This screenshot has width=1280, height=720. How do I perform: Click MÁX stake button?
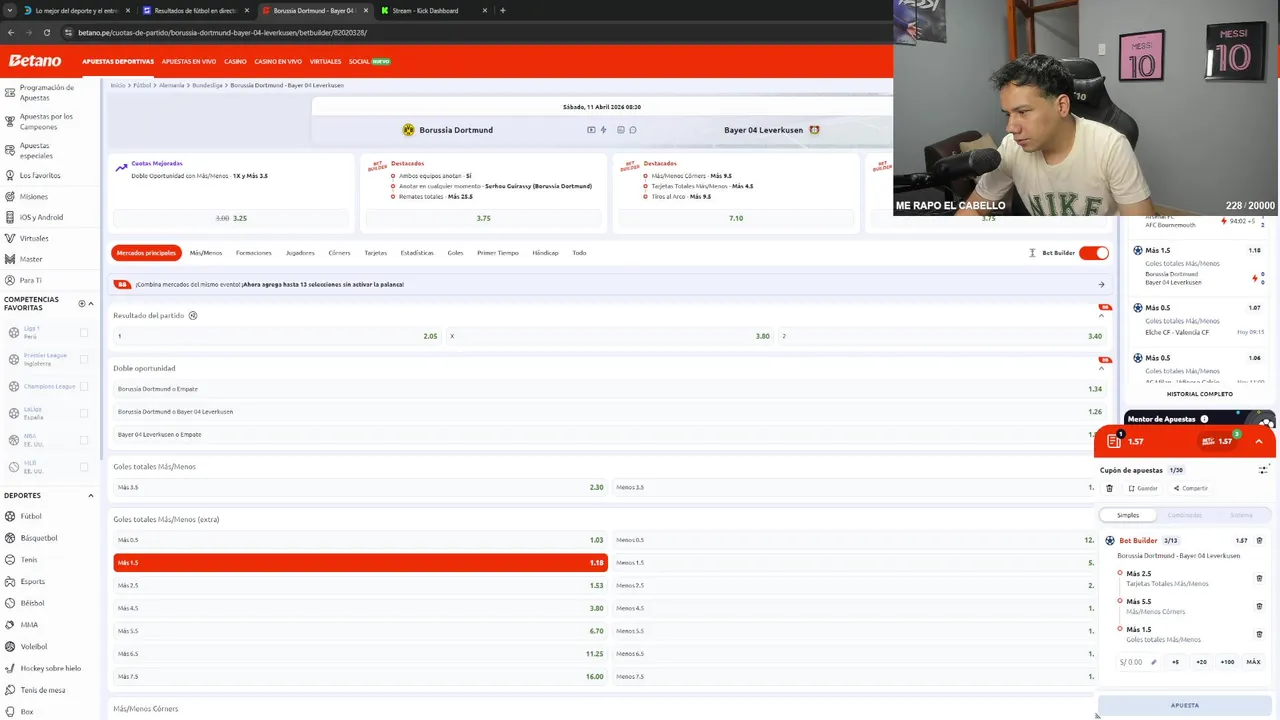point(1253,662)
